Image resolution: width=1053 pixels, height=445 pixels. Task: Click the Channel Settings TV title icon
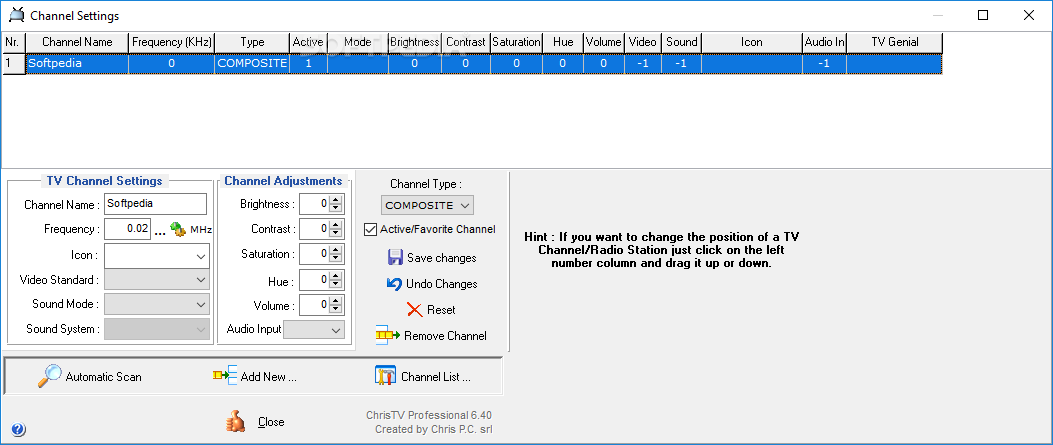tap(17, 15)
